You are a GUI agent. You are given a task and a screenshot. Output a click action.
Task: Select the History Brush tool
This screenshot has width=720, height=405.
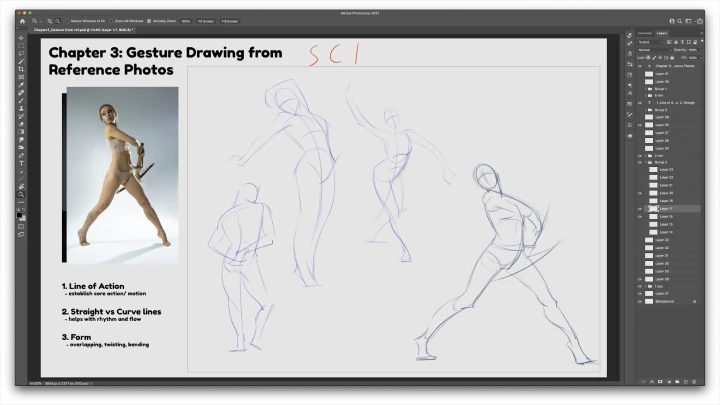pos(21,116)
